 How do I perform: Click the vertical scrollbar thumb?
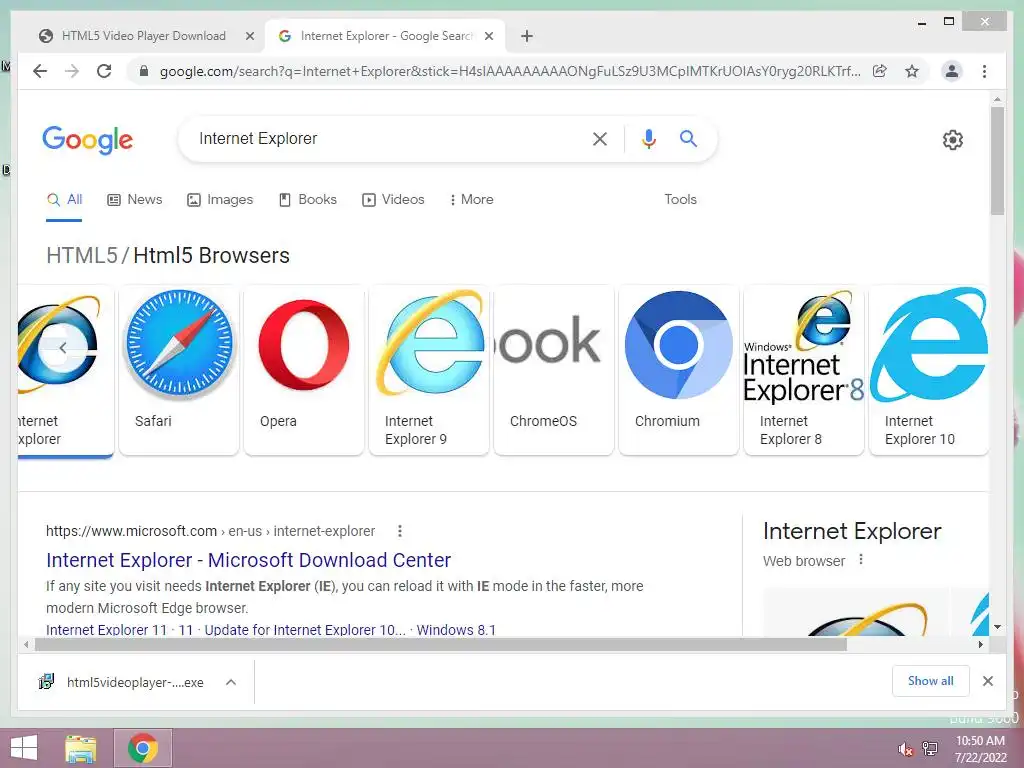pos(997,161)
